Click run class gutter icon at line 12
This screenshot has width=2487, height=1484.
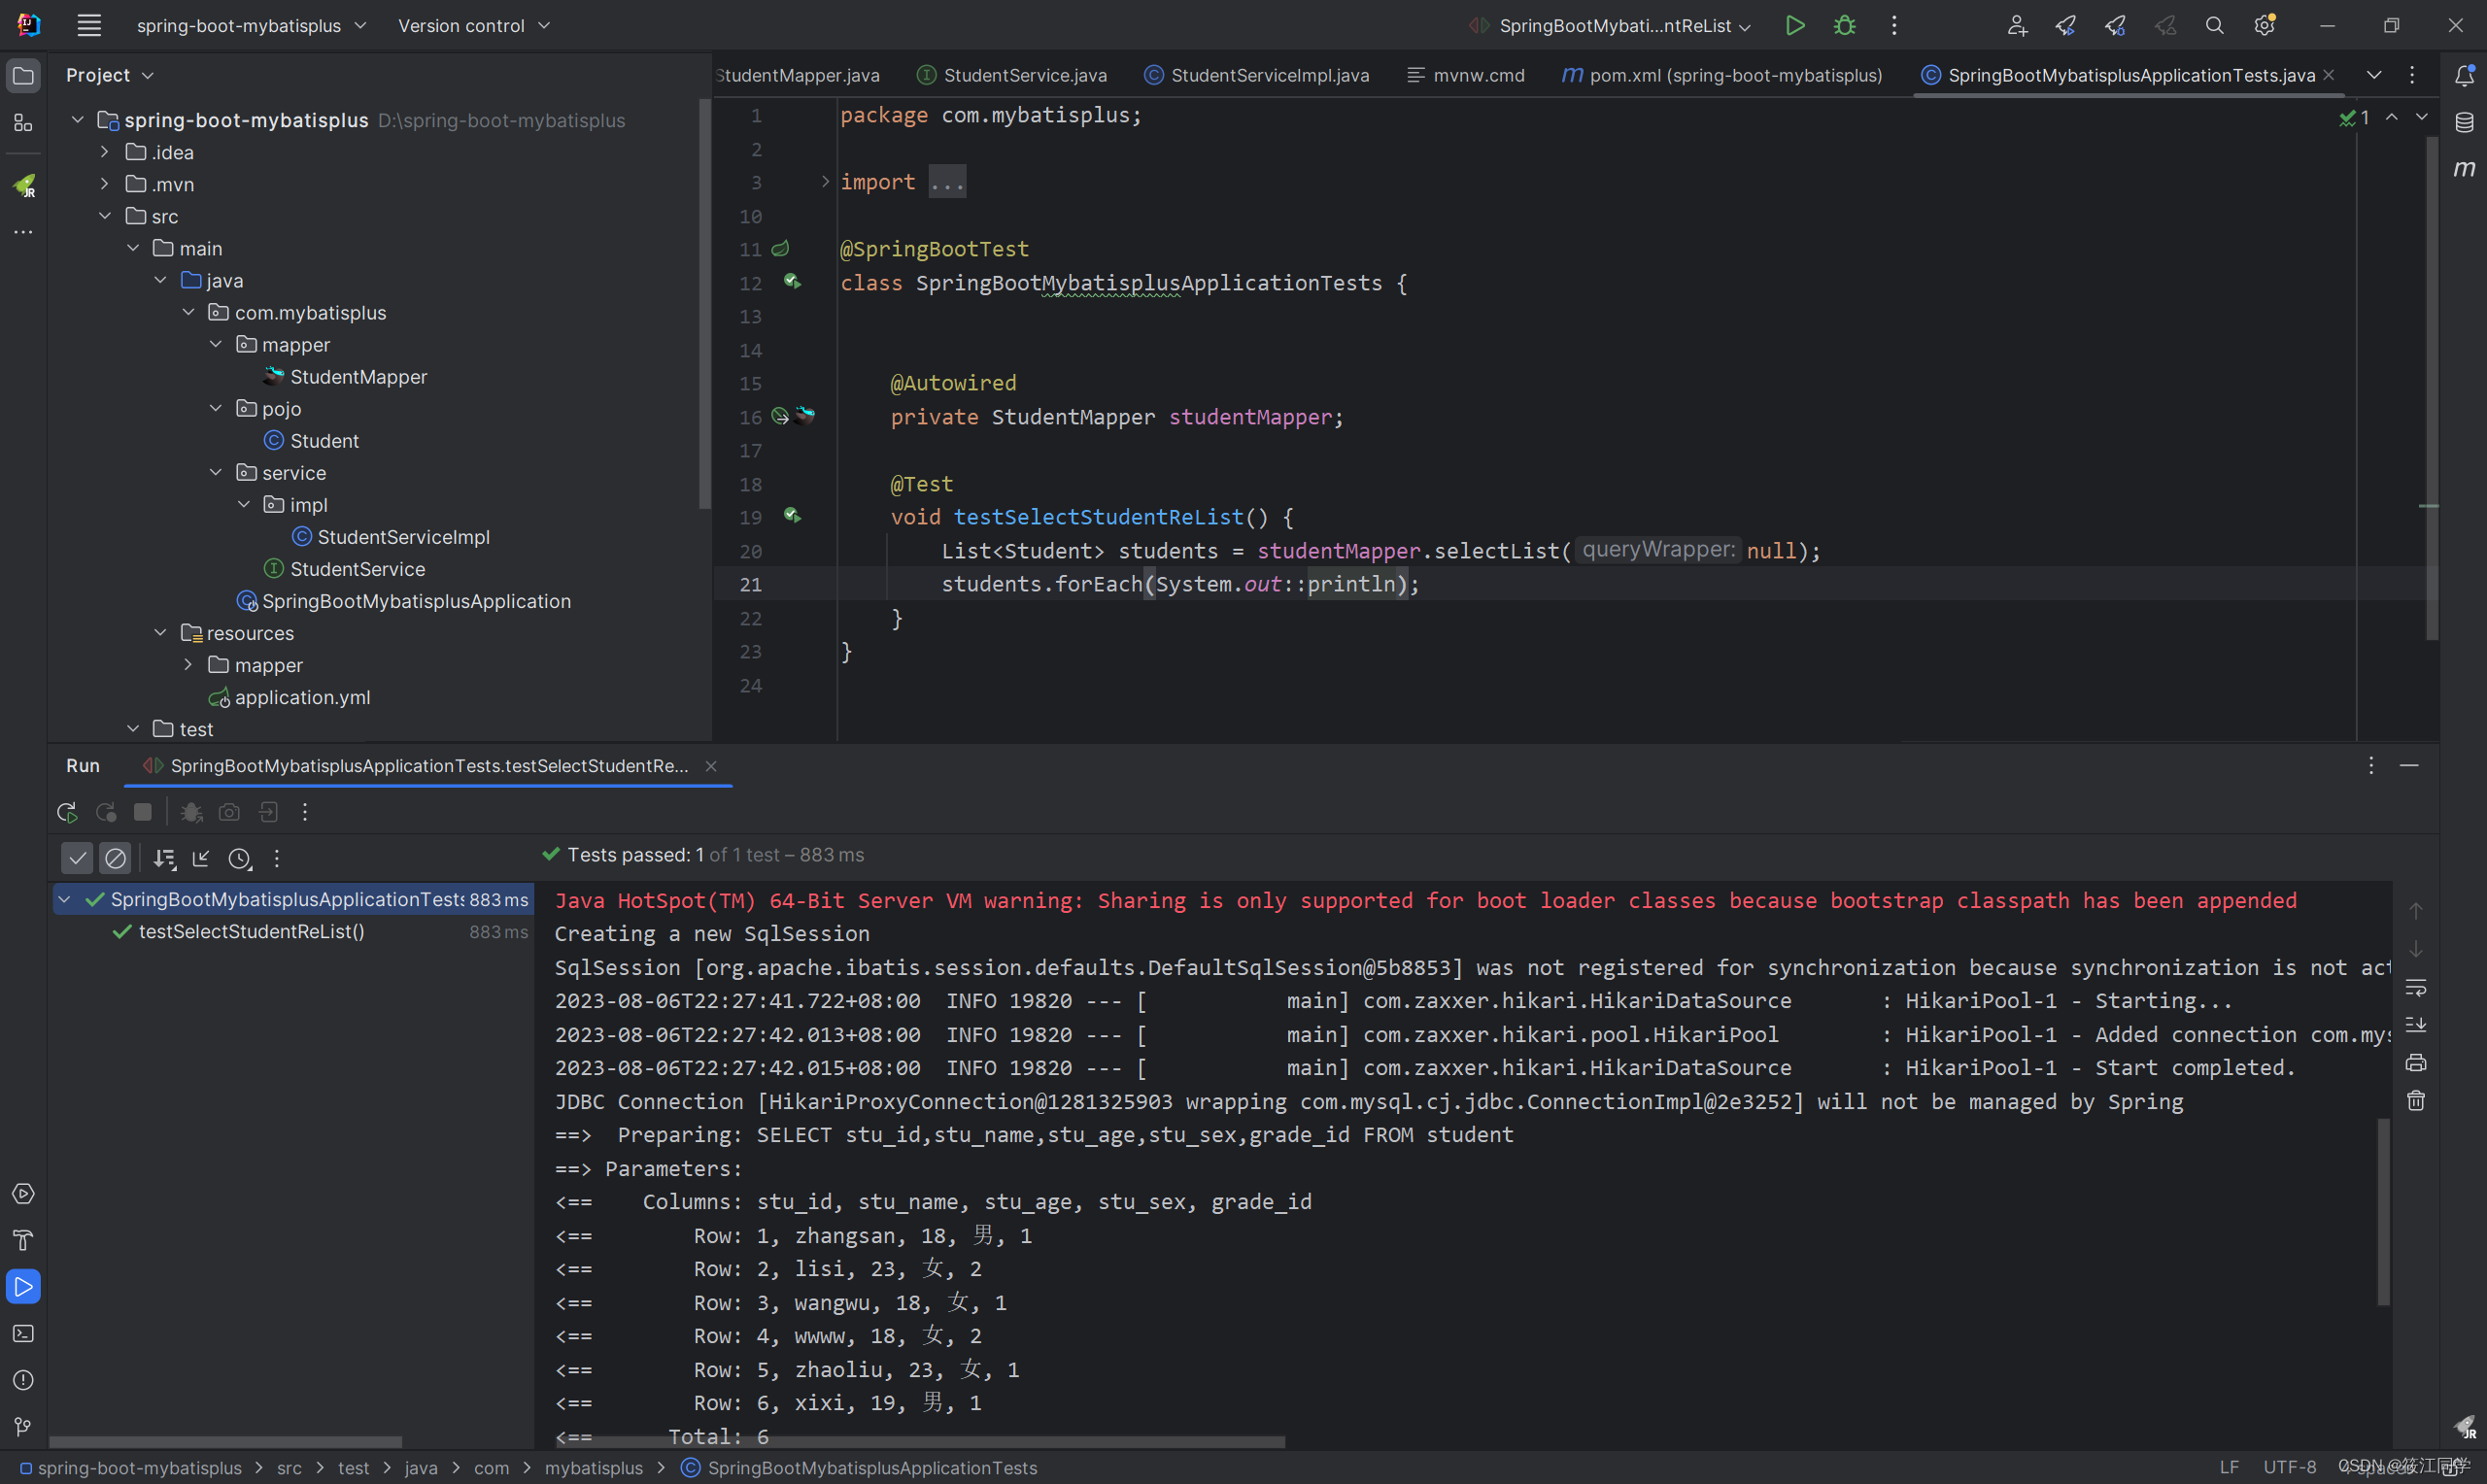pyautogui.click(x=792, y=282)
